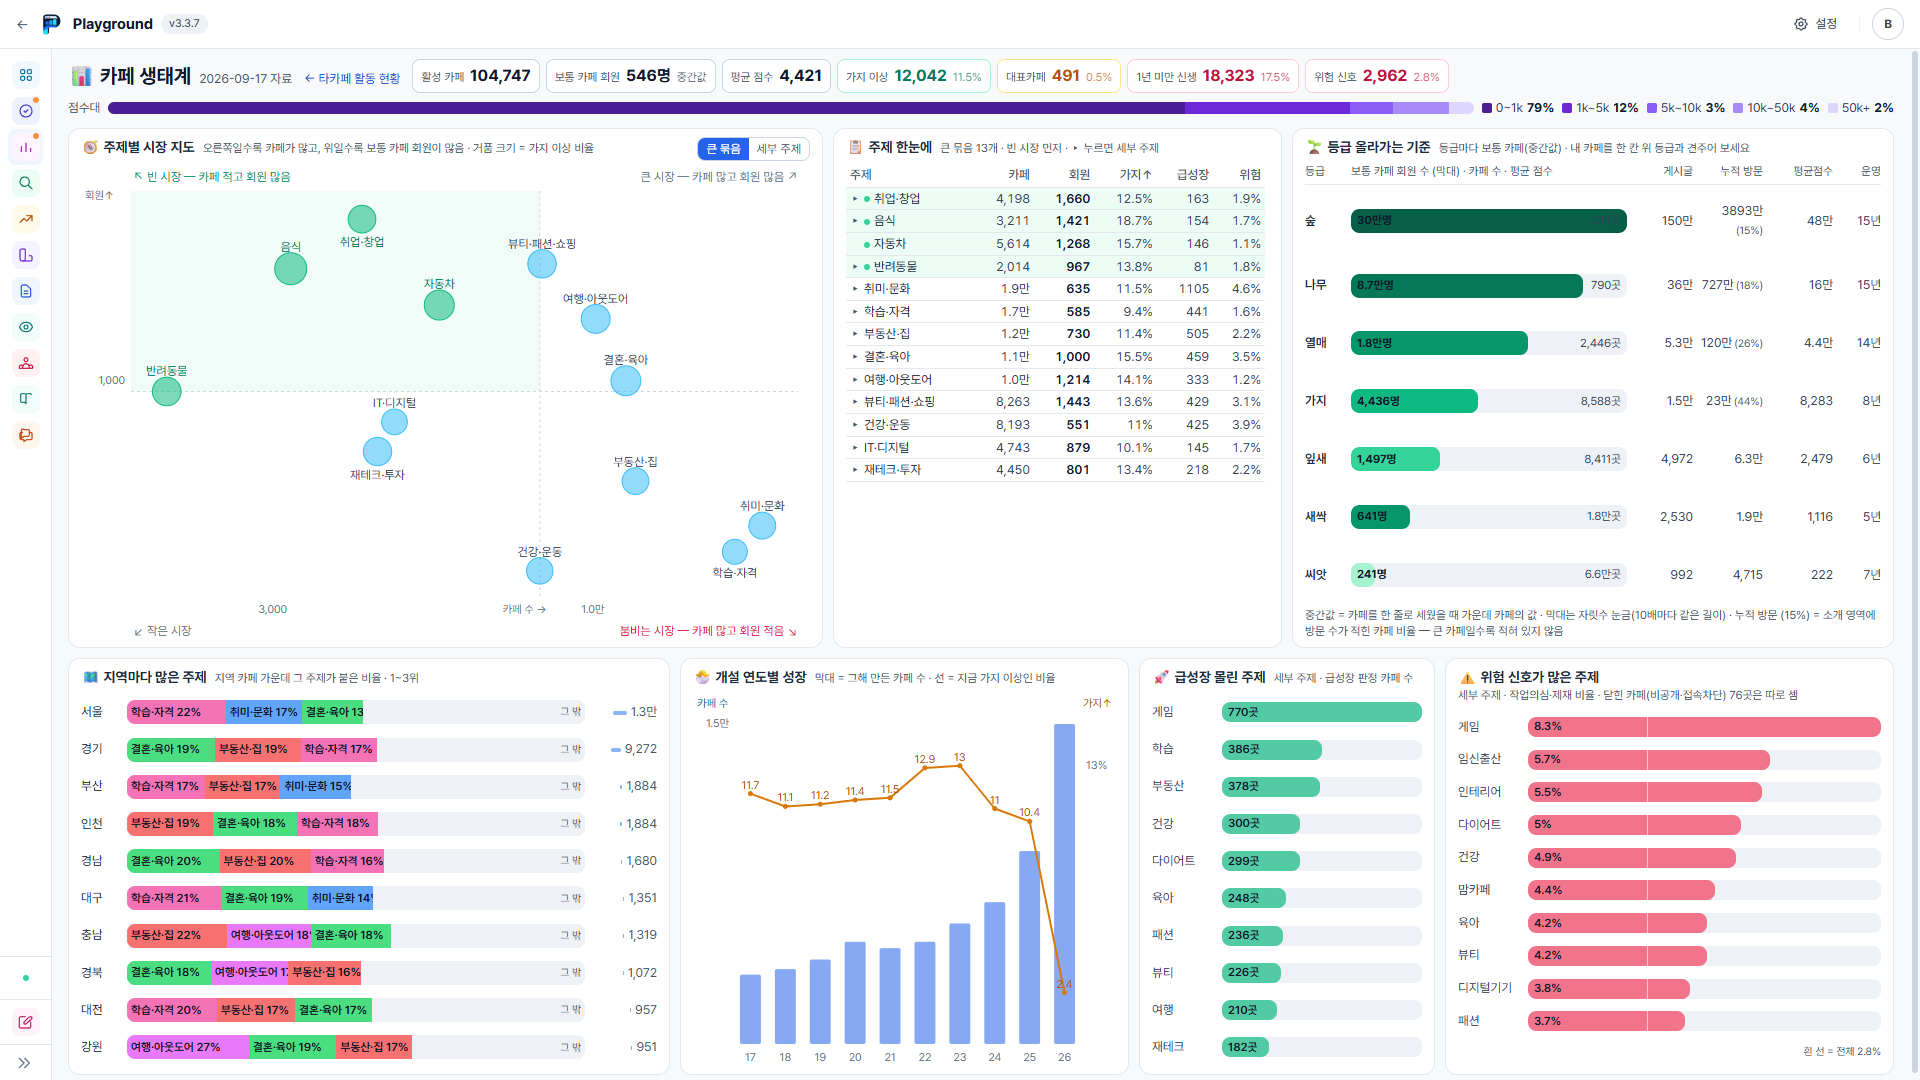Screen dimensions: 1920x1080
Task: Select the 반려동물 bubble on market map
Action: coord(167,391)
